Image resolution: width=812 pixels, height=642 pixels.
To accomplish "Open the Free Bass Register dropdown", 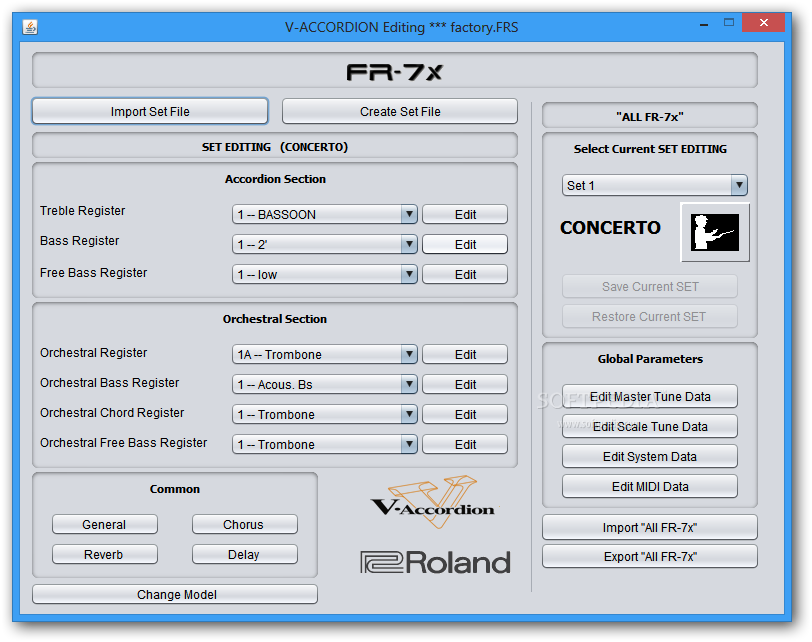I will (x=324, y=274).
